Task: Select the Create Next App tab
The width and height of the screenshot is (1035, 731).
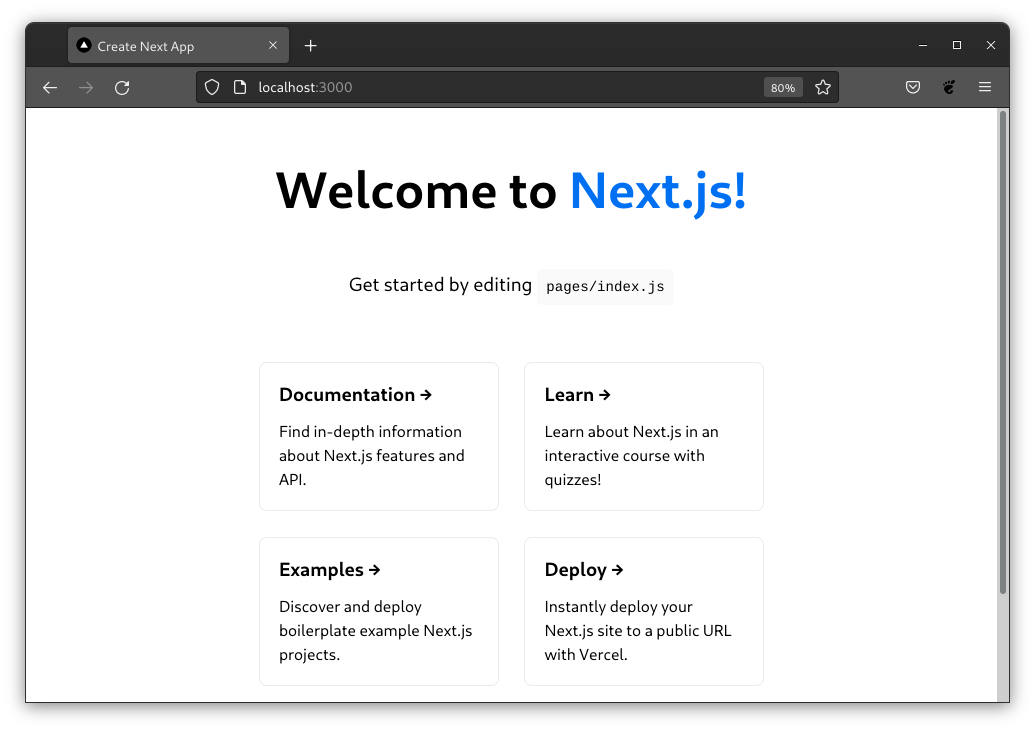Action: click(x=160, y=46)
